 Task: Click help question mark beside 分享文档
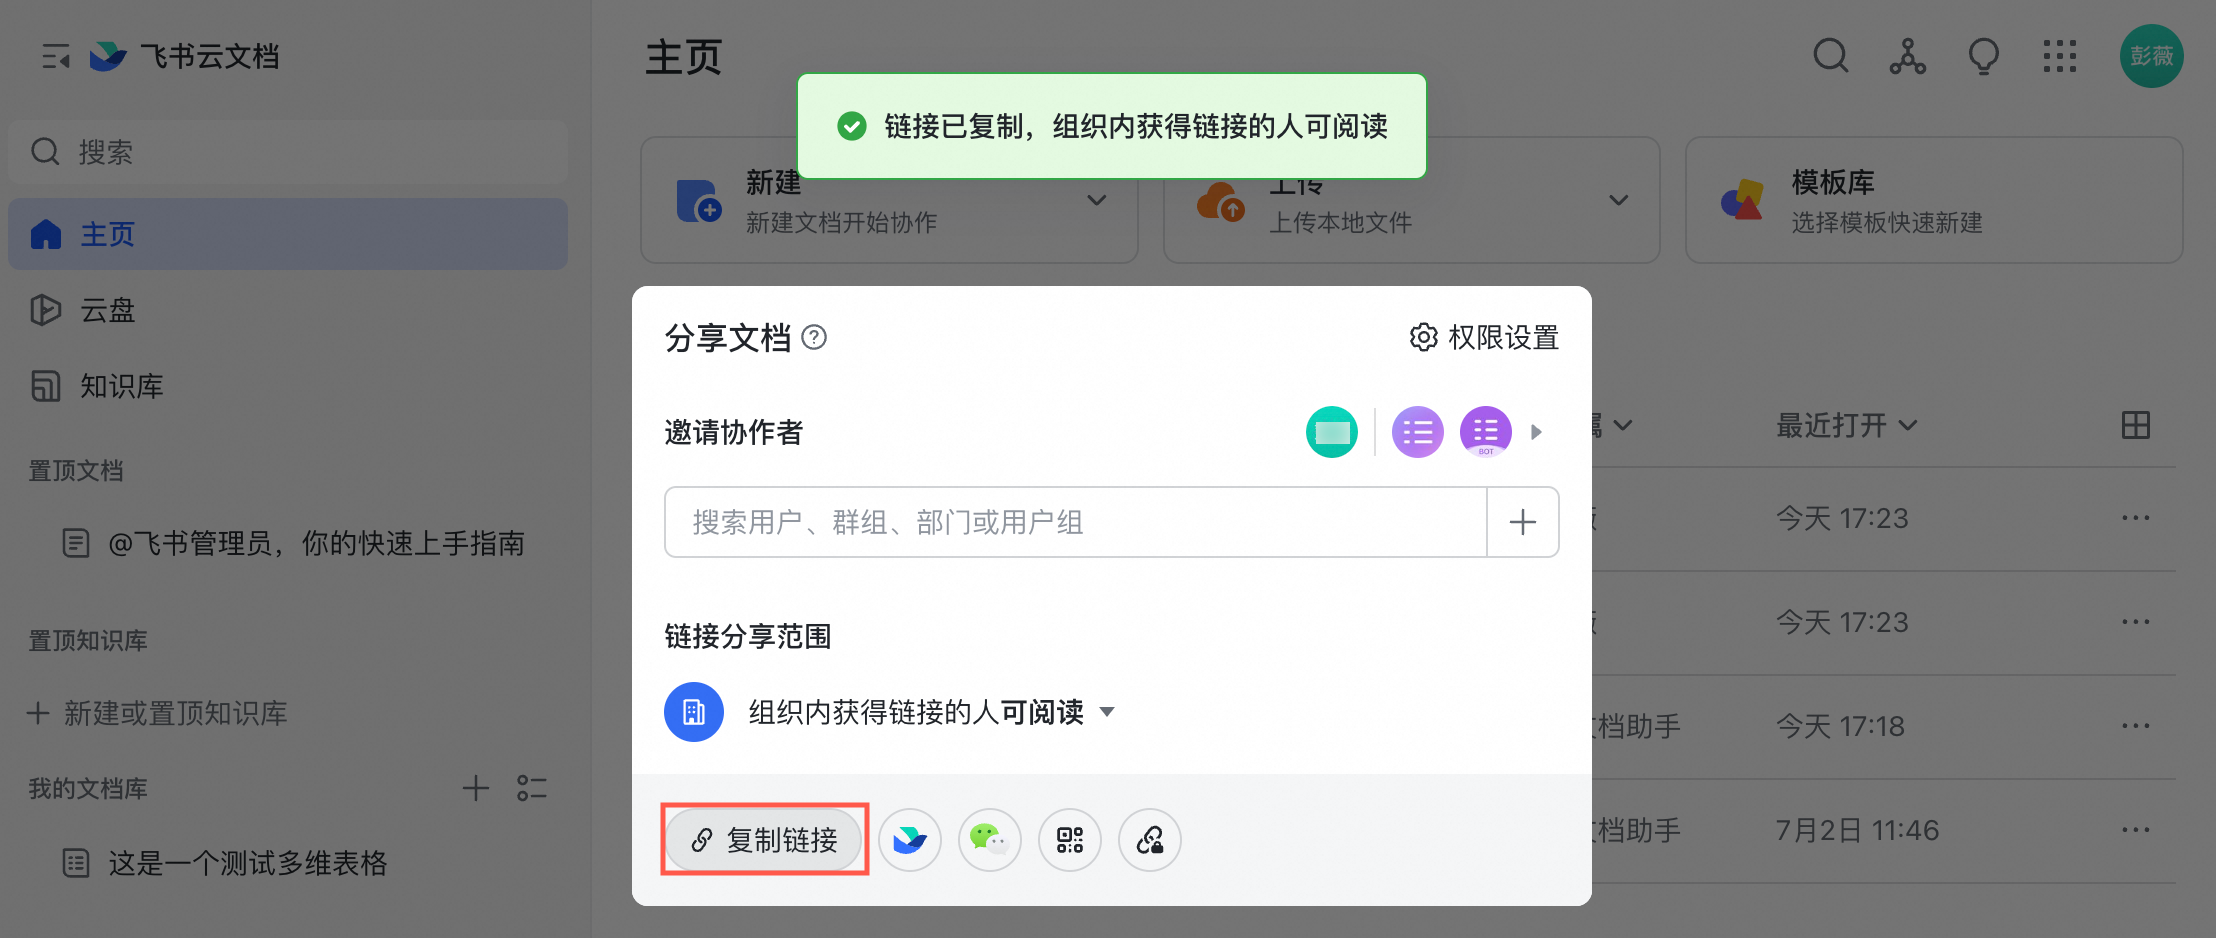pyautogui.click(x=814, y=338)
